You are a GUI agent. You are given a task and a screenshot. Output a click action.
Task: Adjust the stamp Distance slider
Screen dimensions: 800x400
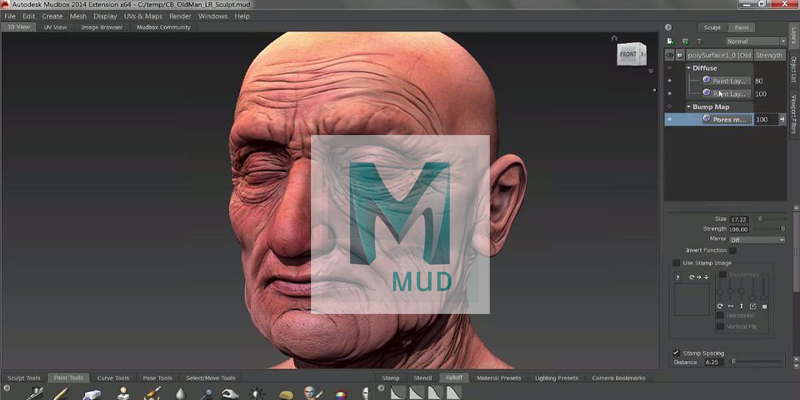click(x=754, y=362)
